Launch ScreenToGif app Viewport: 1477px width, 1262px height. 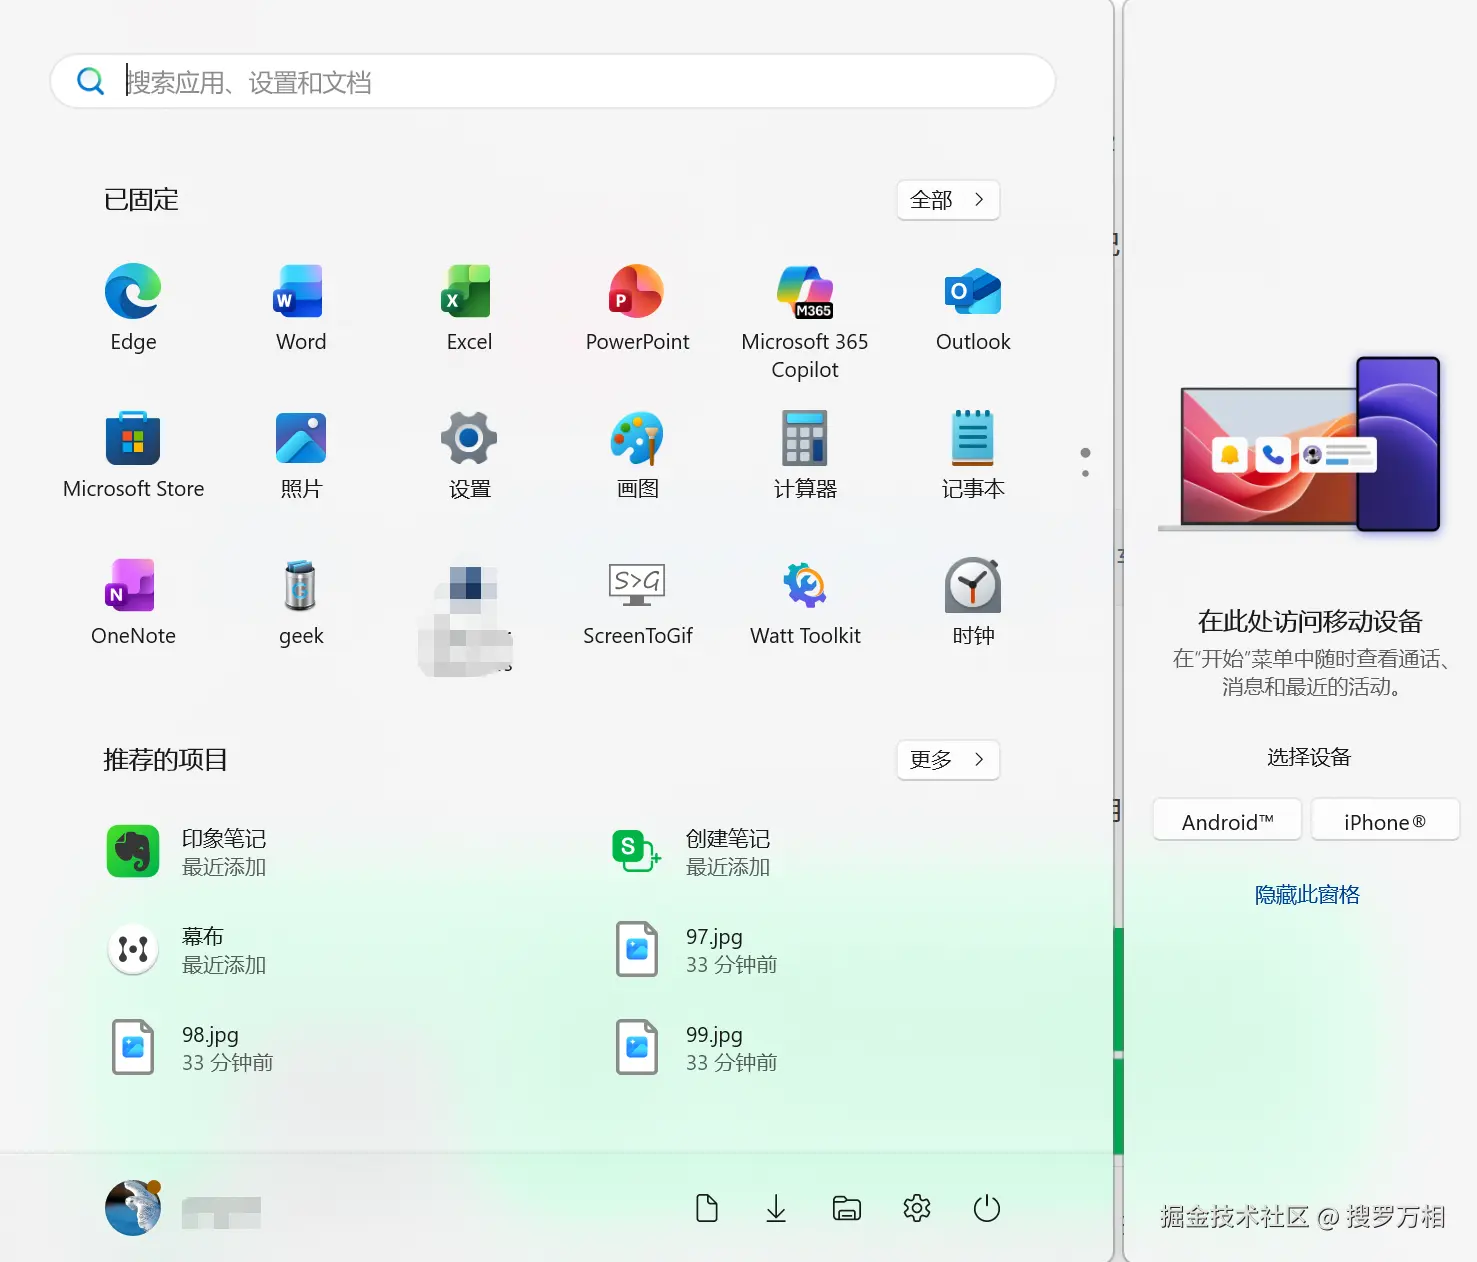637,602
